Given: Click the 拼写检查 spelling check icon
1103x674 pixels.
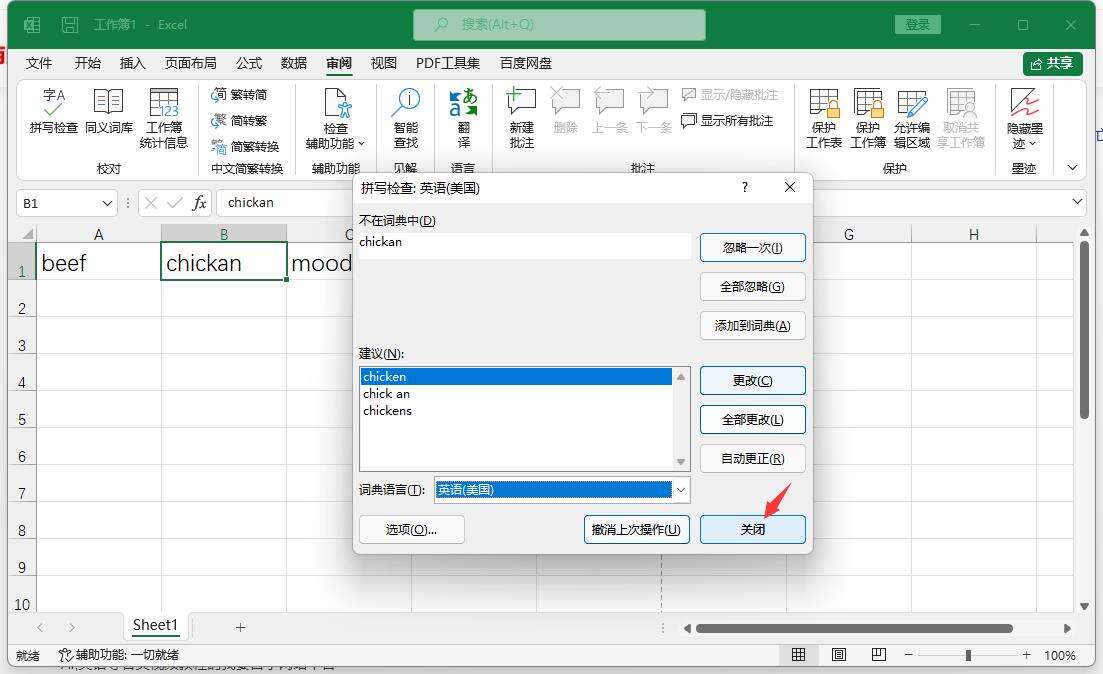Looking at the screenshot, I should (x=53, y=111).
